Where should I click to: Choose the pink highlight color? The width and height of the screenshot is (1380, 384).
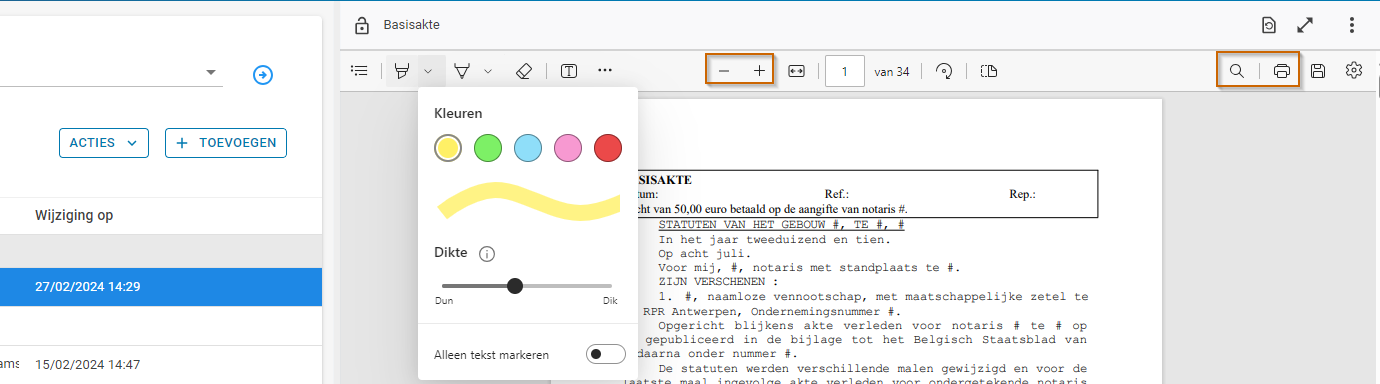[568, 148]
